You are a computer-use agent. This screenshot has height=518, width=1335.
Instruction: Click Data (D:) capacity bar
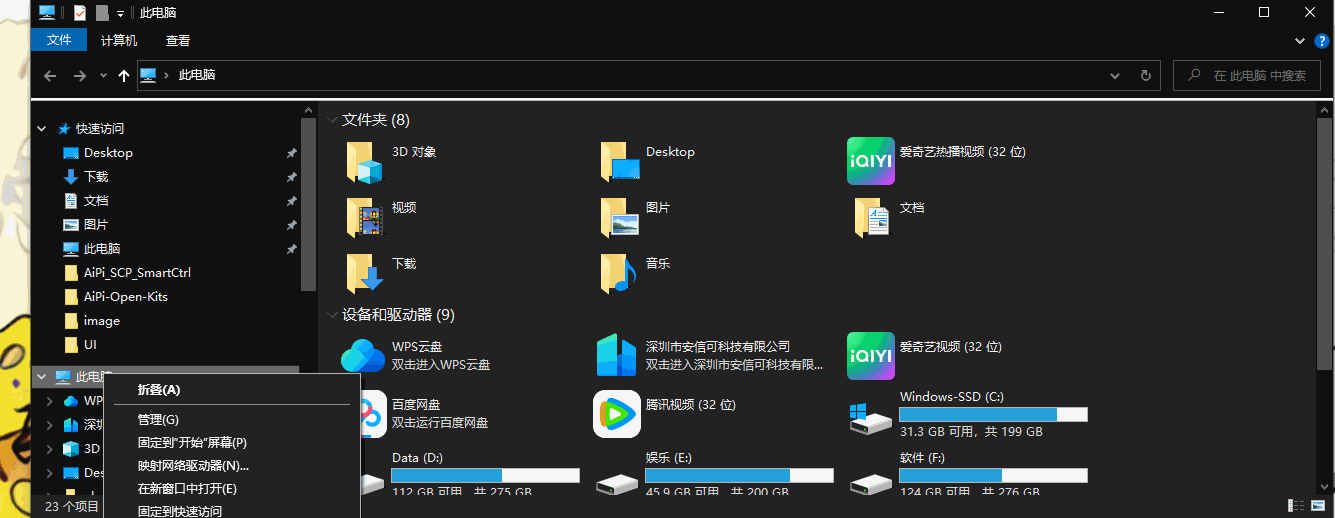click(x=485, y=475)
